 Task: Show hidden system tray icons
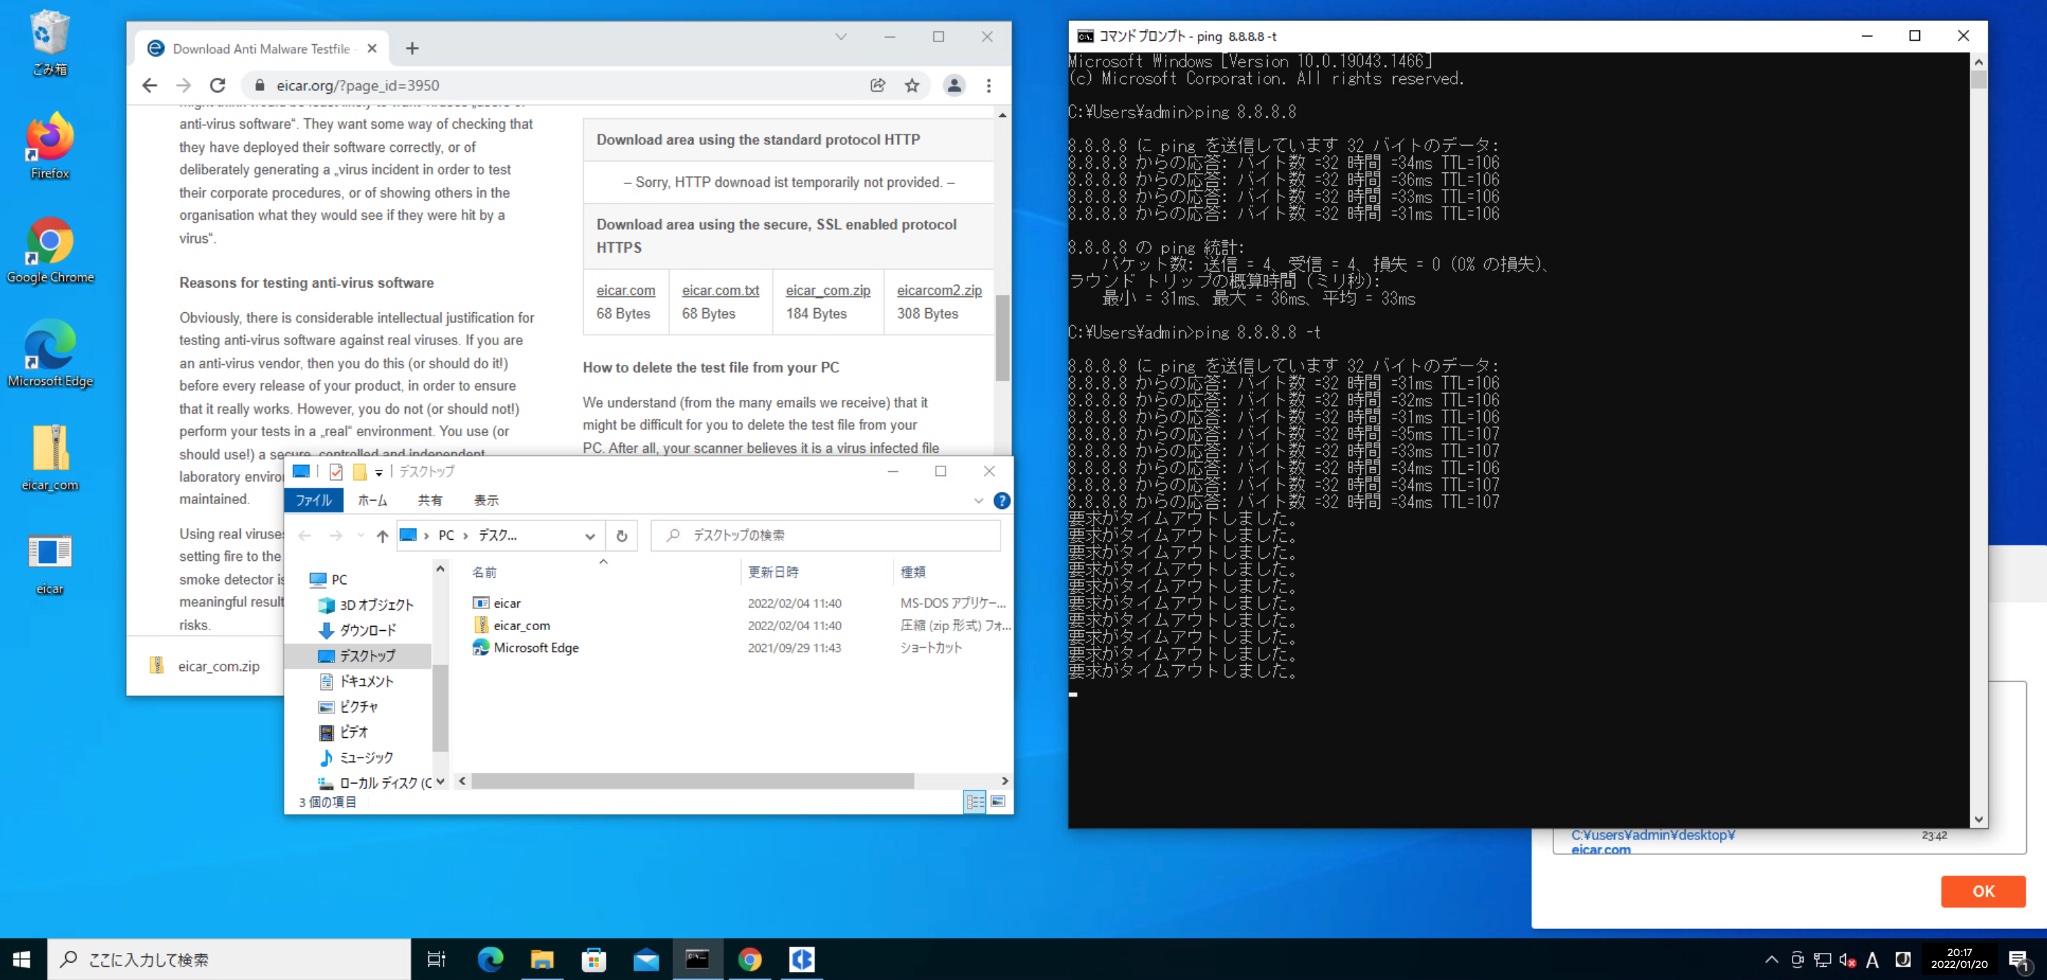[1771, 960]
